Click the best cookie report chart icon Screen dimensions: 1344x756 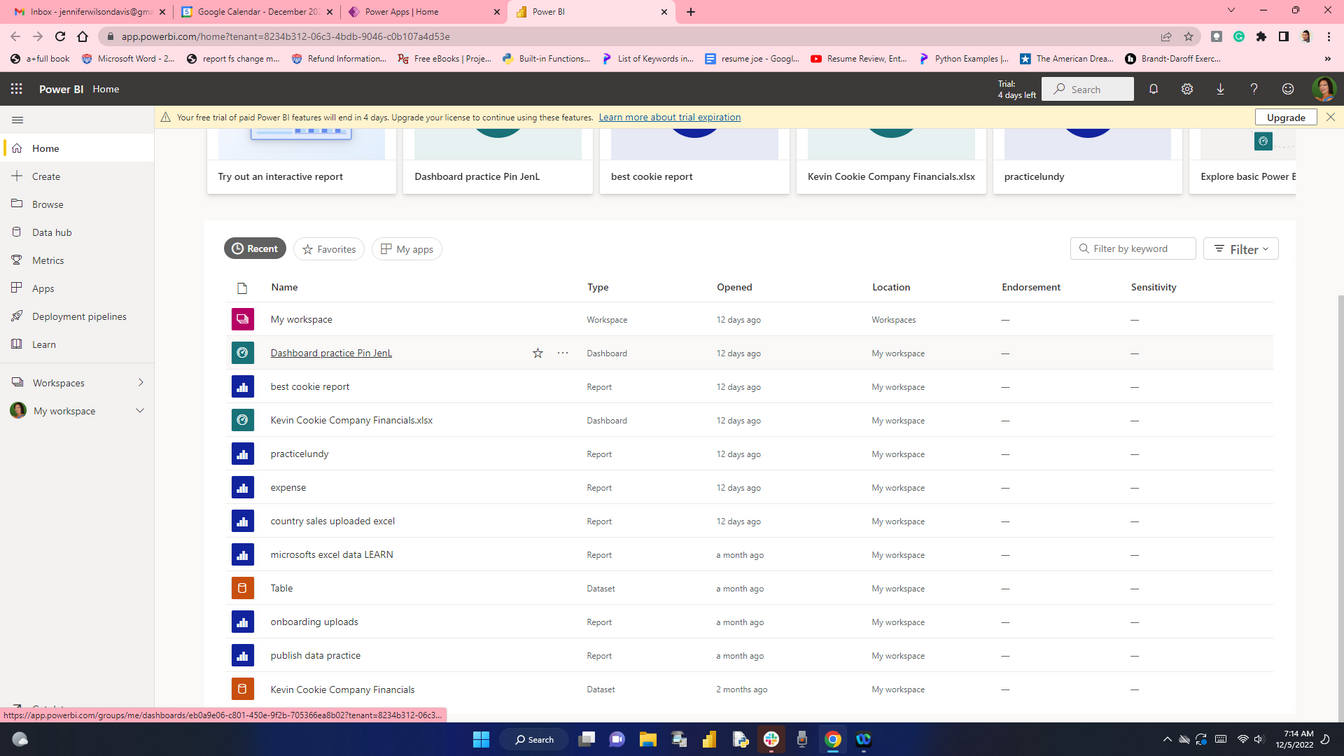point(242,387)
